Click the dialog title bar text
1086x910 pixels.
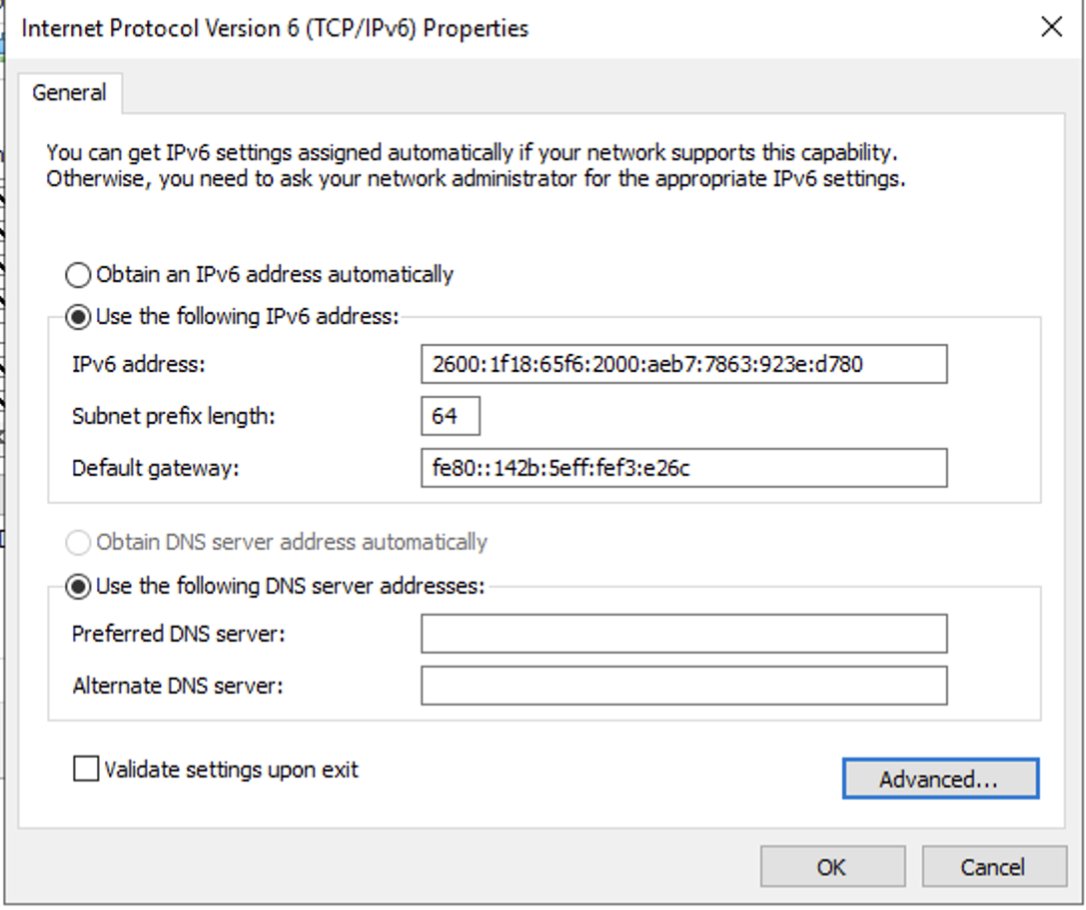pyautogui.click(x=275, y=28)
